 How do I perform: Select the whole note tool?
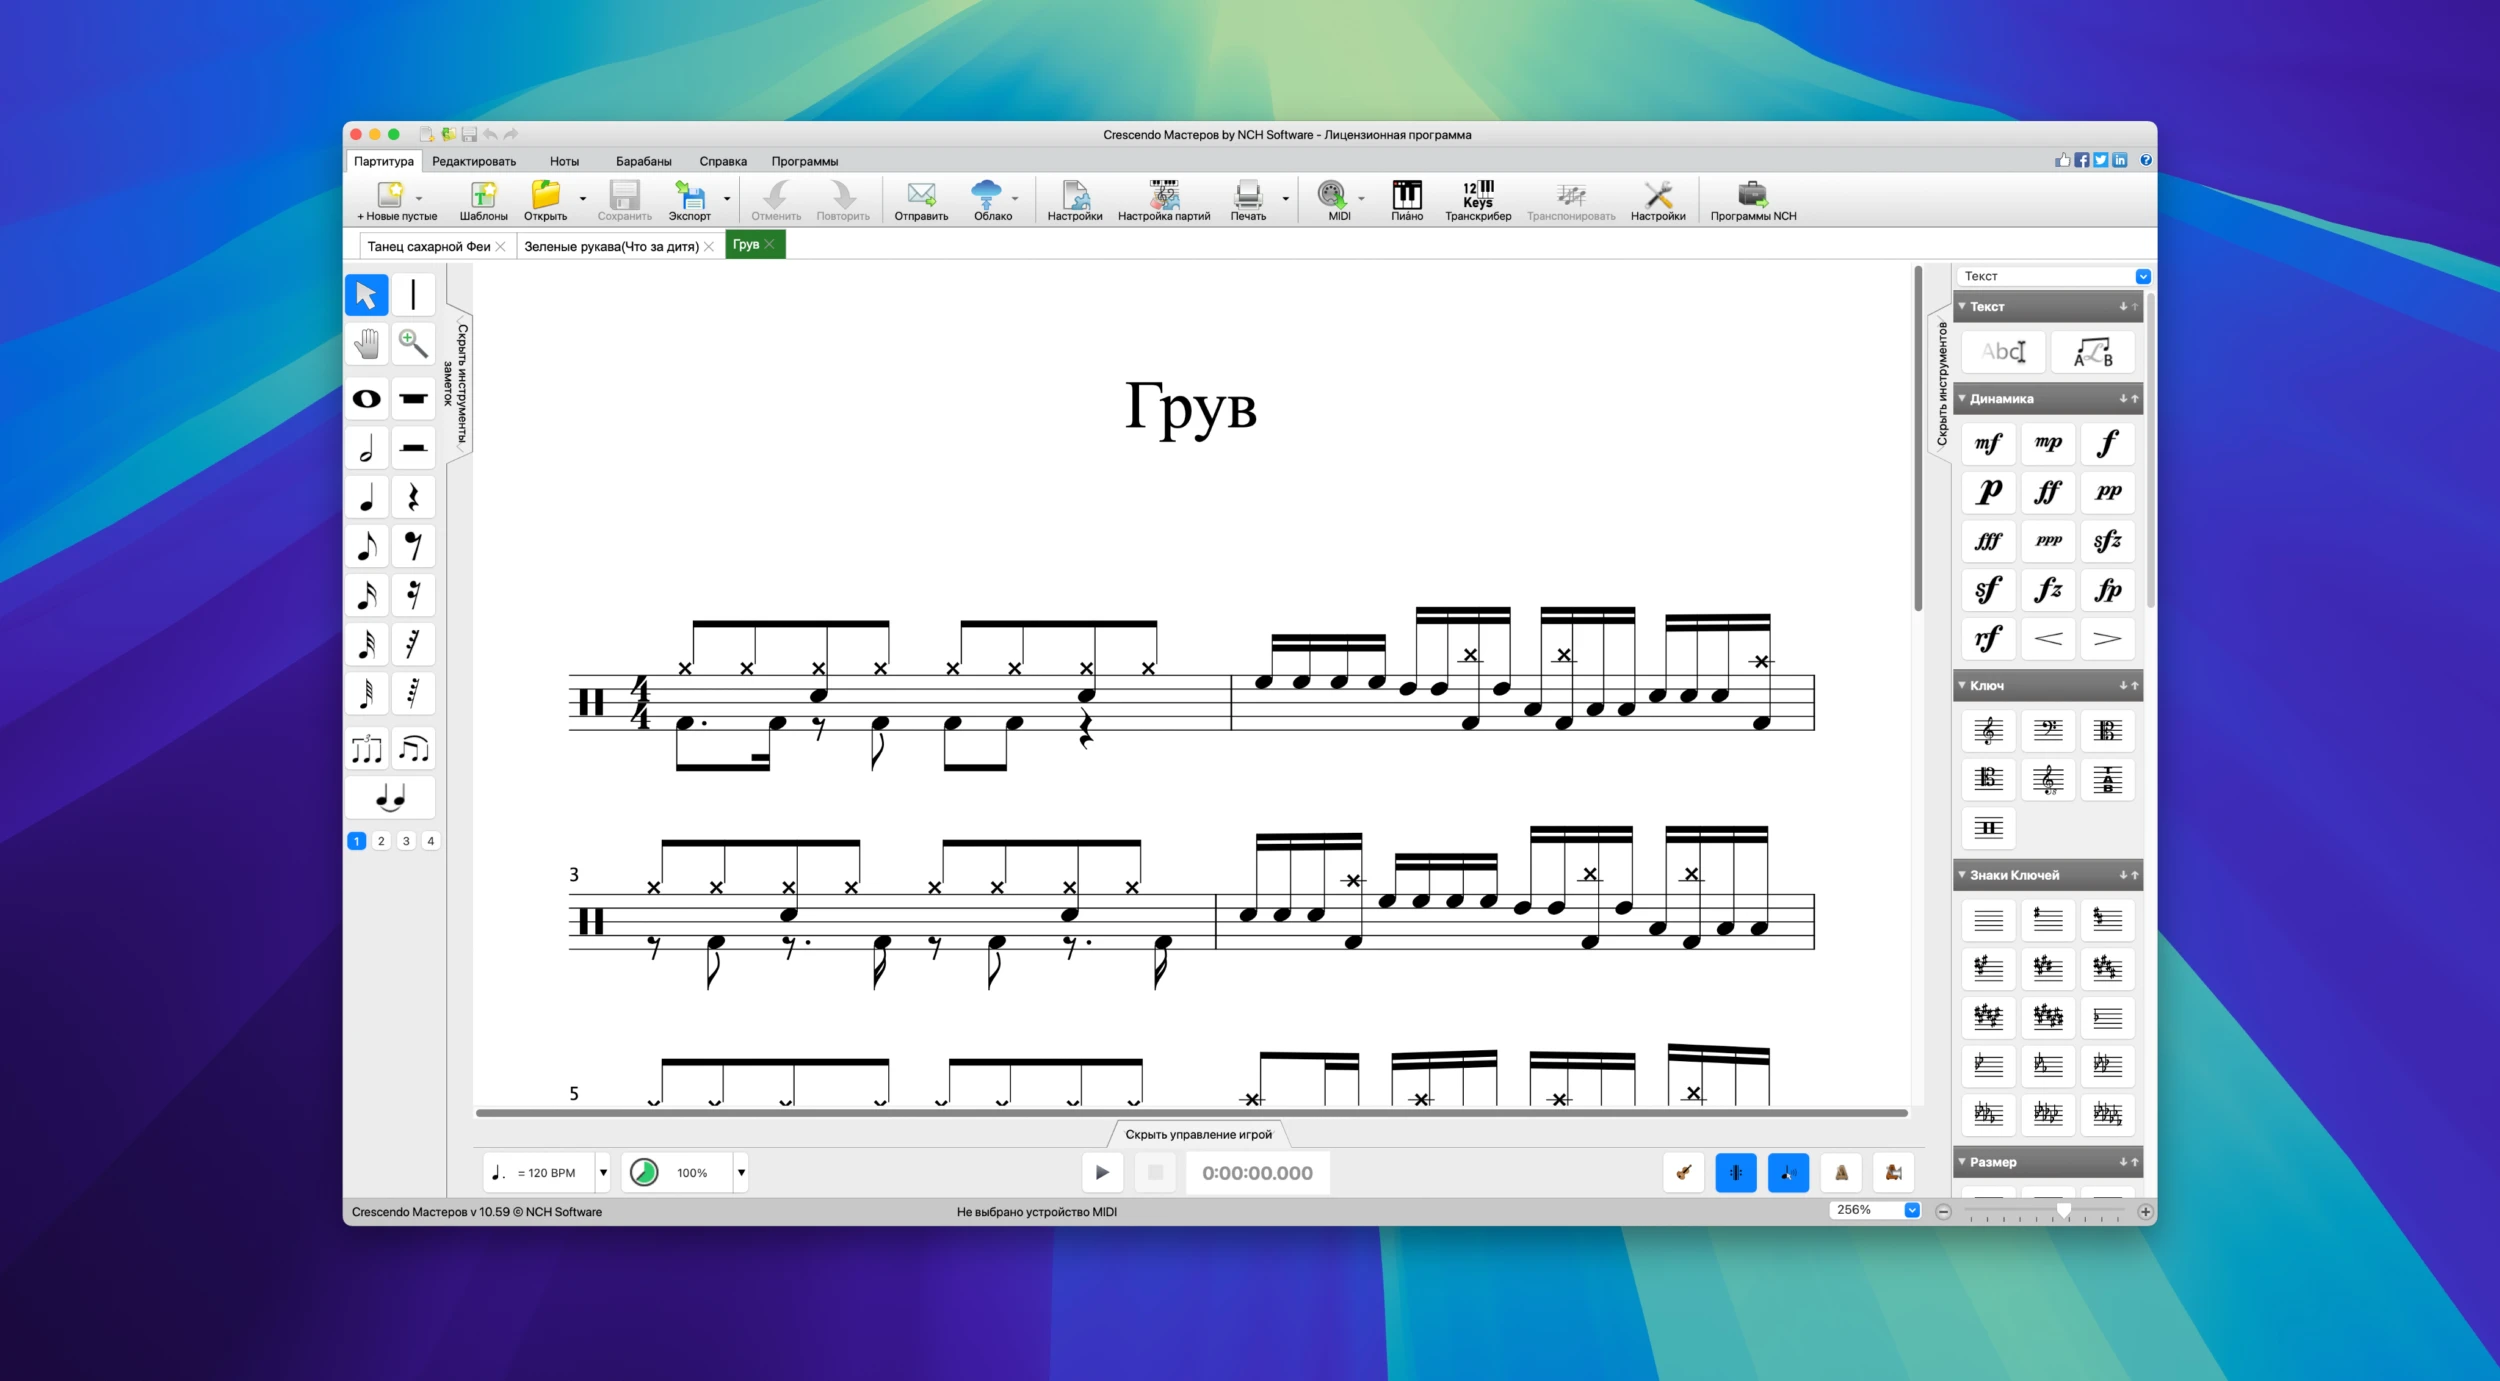point(367,399)
